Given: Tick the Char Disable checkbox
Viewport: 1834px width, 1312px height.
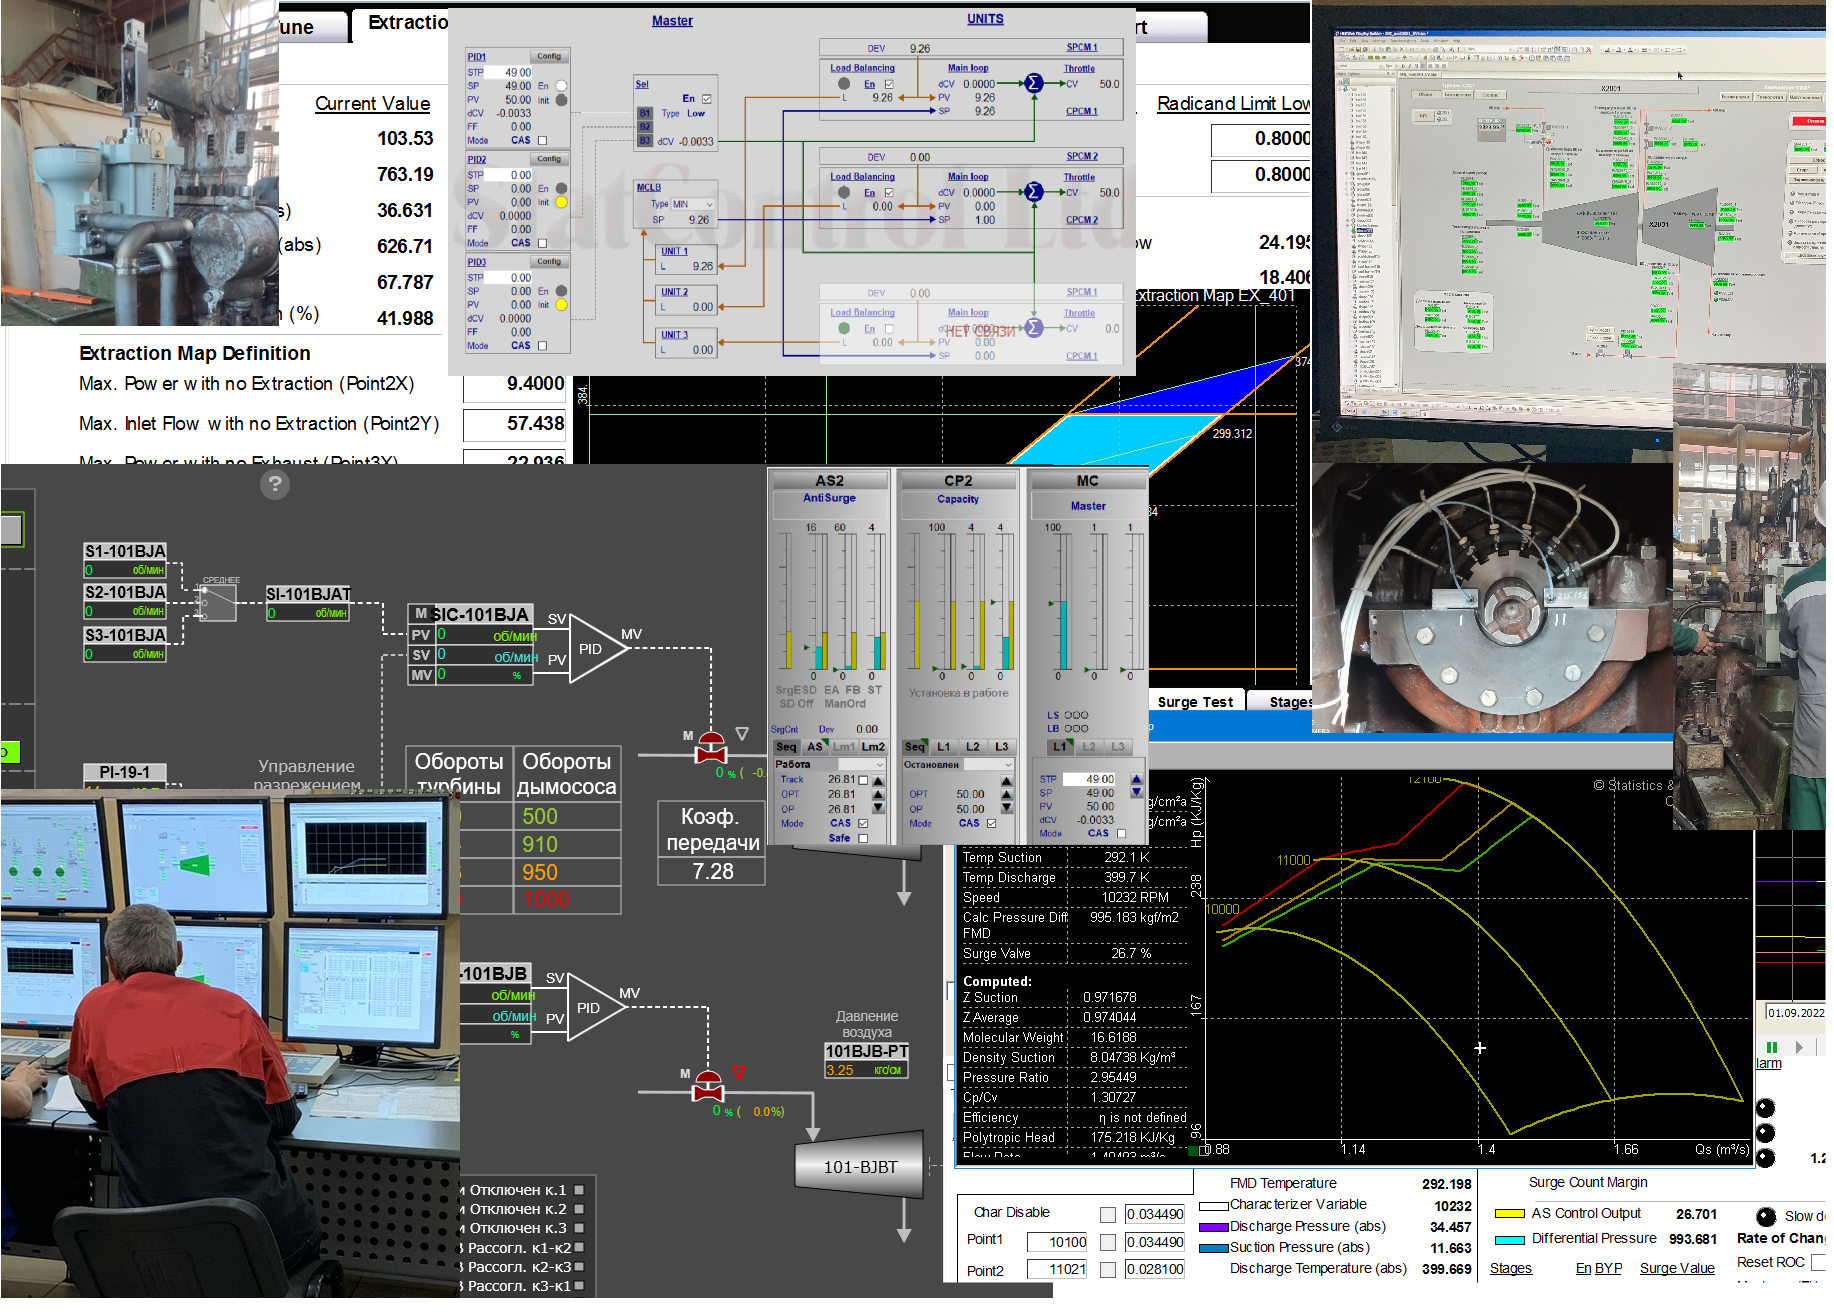Looking at the screenshot, I should pyautogui.click(x=1108, y=1215).
